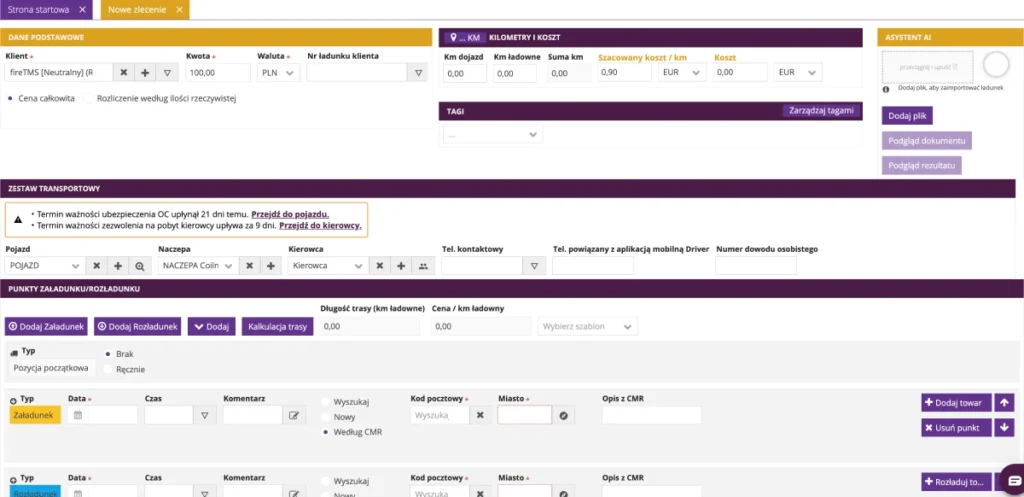Open Nr ładunku klienta filter triangle

click(x=418, y=72)
